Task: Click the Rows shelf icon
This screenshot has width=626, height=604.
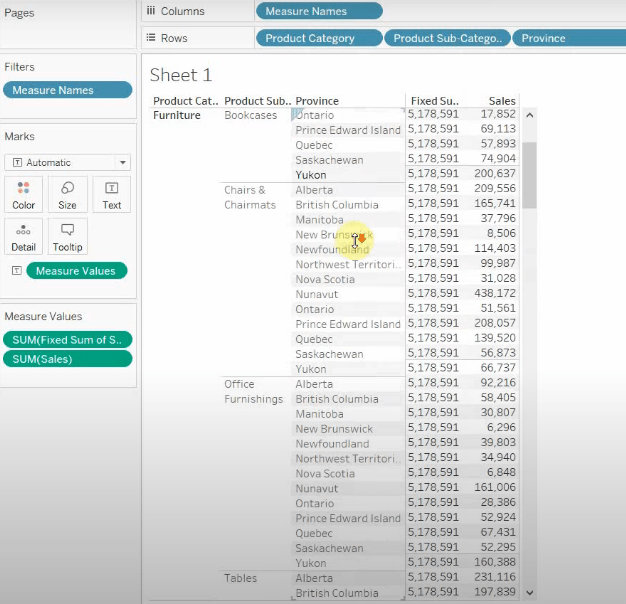Action: tap(151, 38)
